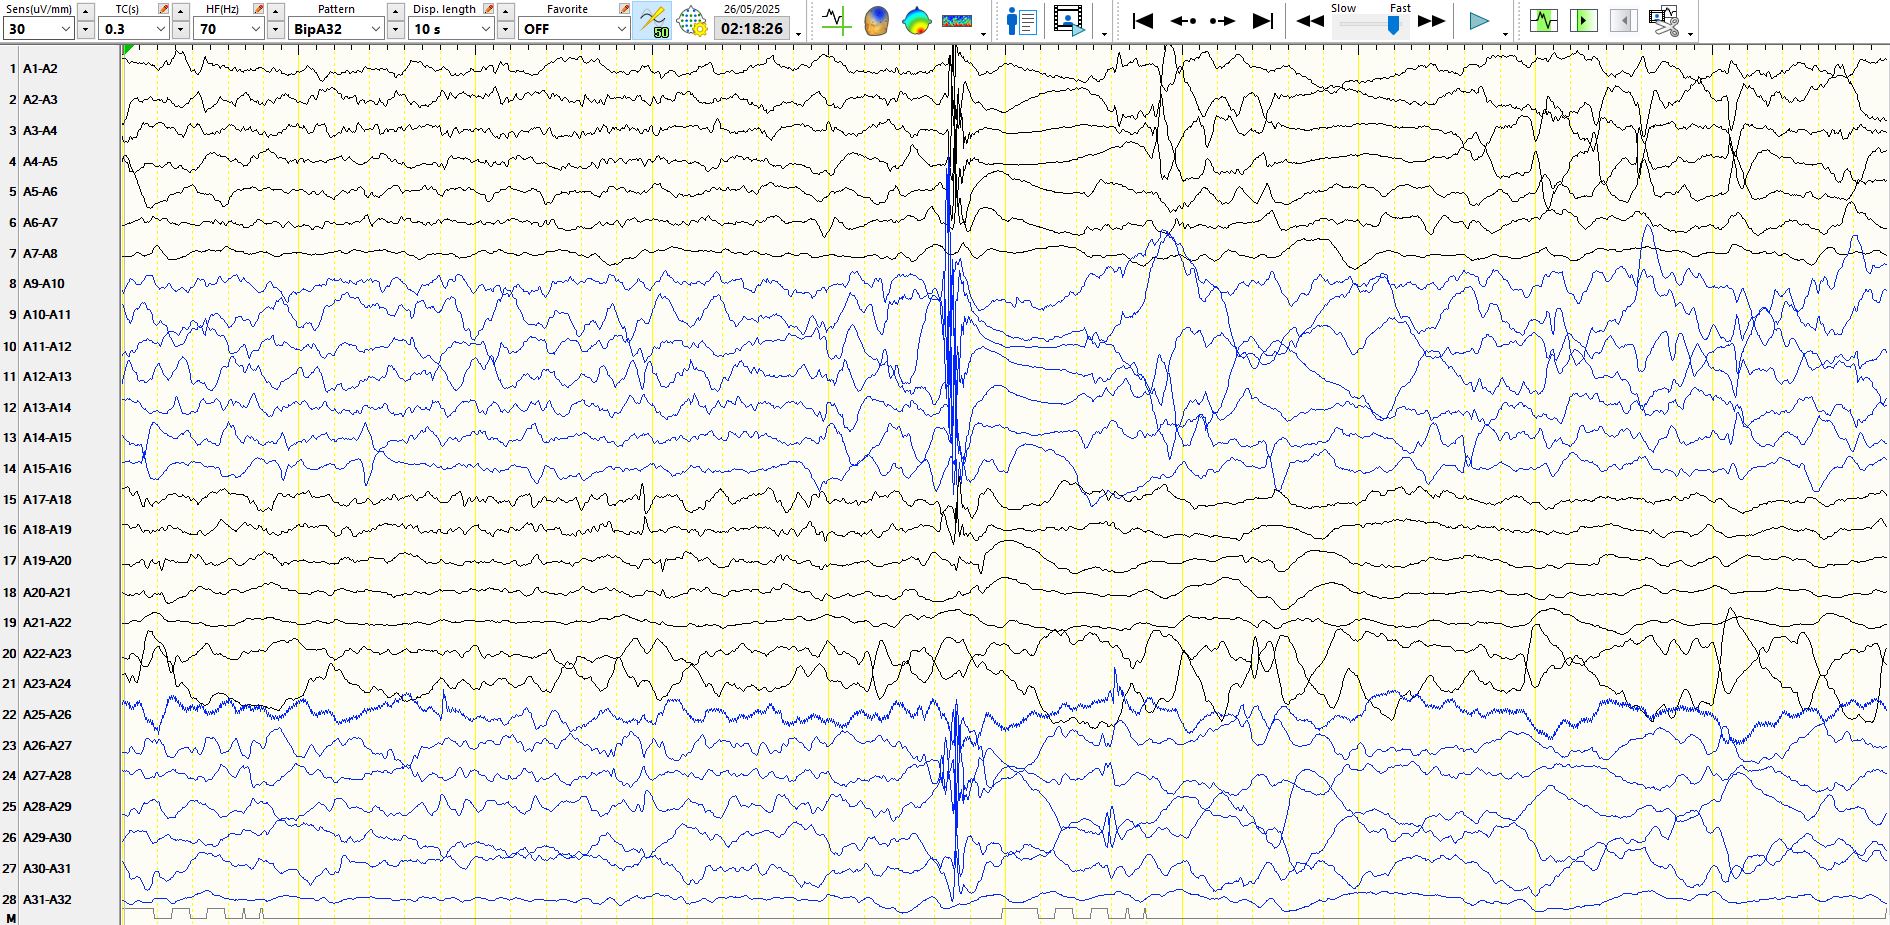Decrease the Disp. length stepper
Image resolution: width=1890 pixels, height=925 pixels.
[x=505, y=29]
